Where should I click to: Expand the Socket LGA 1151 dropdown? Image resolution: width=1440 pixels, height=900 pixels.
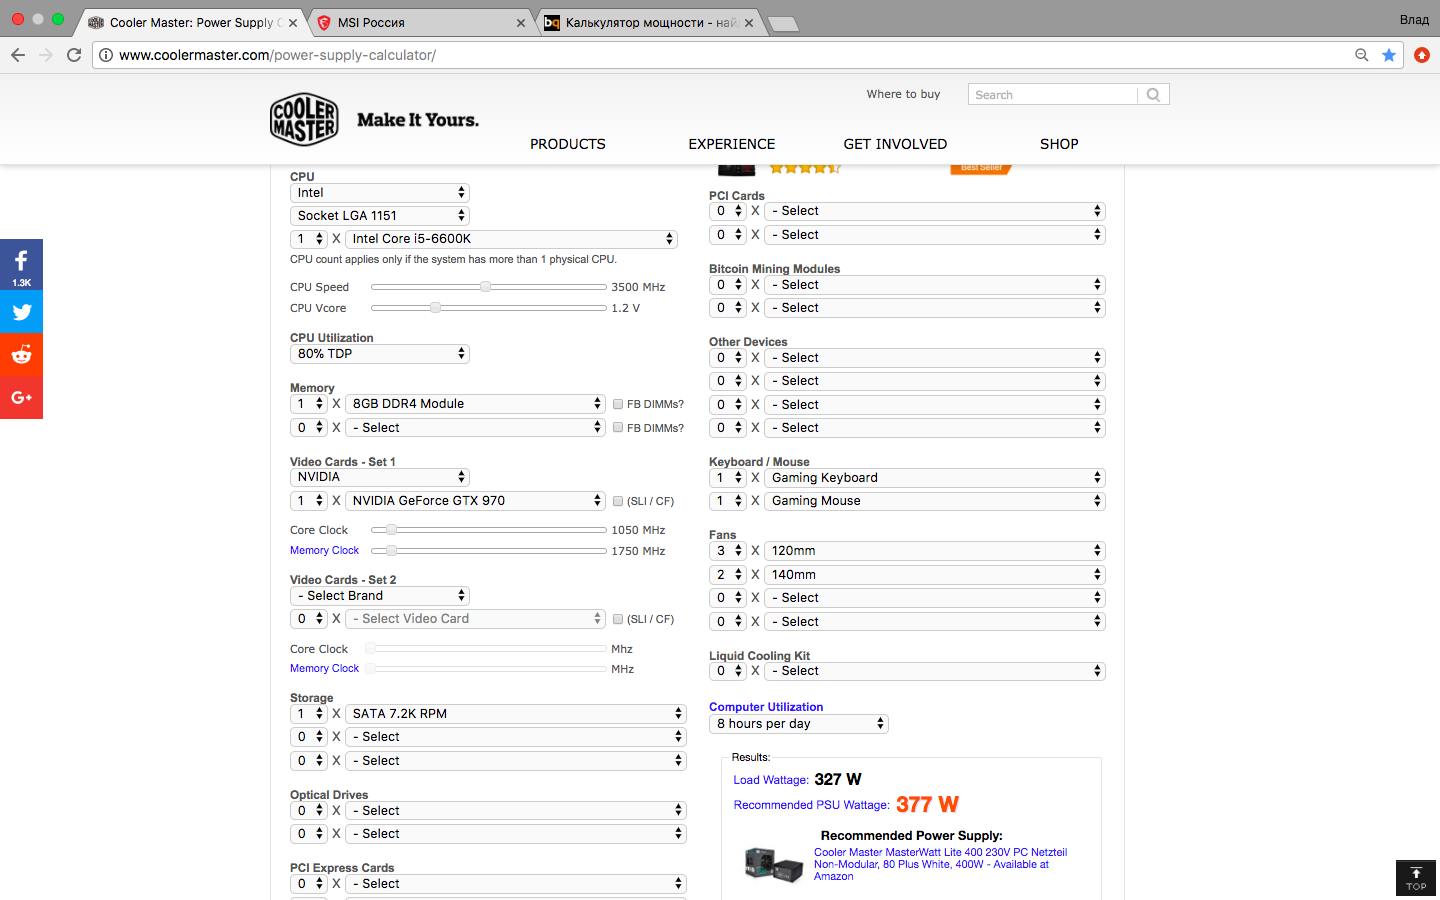coord(380,216)
